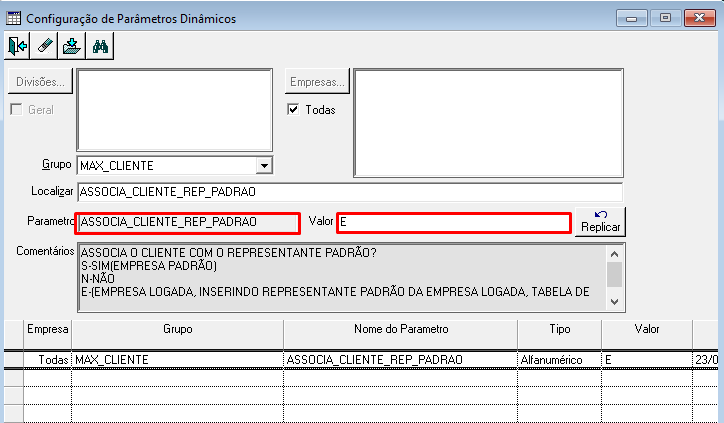Click the Empresas list box
This screenshot has width=724, height=423.
tap(489, 123)
